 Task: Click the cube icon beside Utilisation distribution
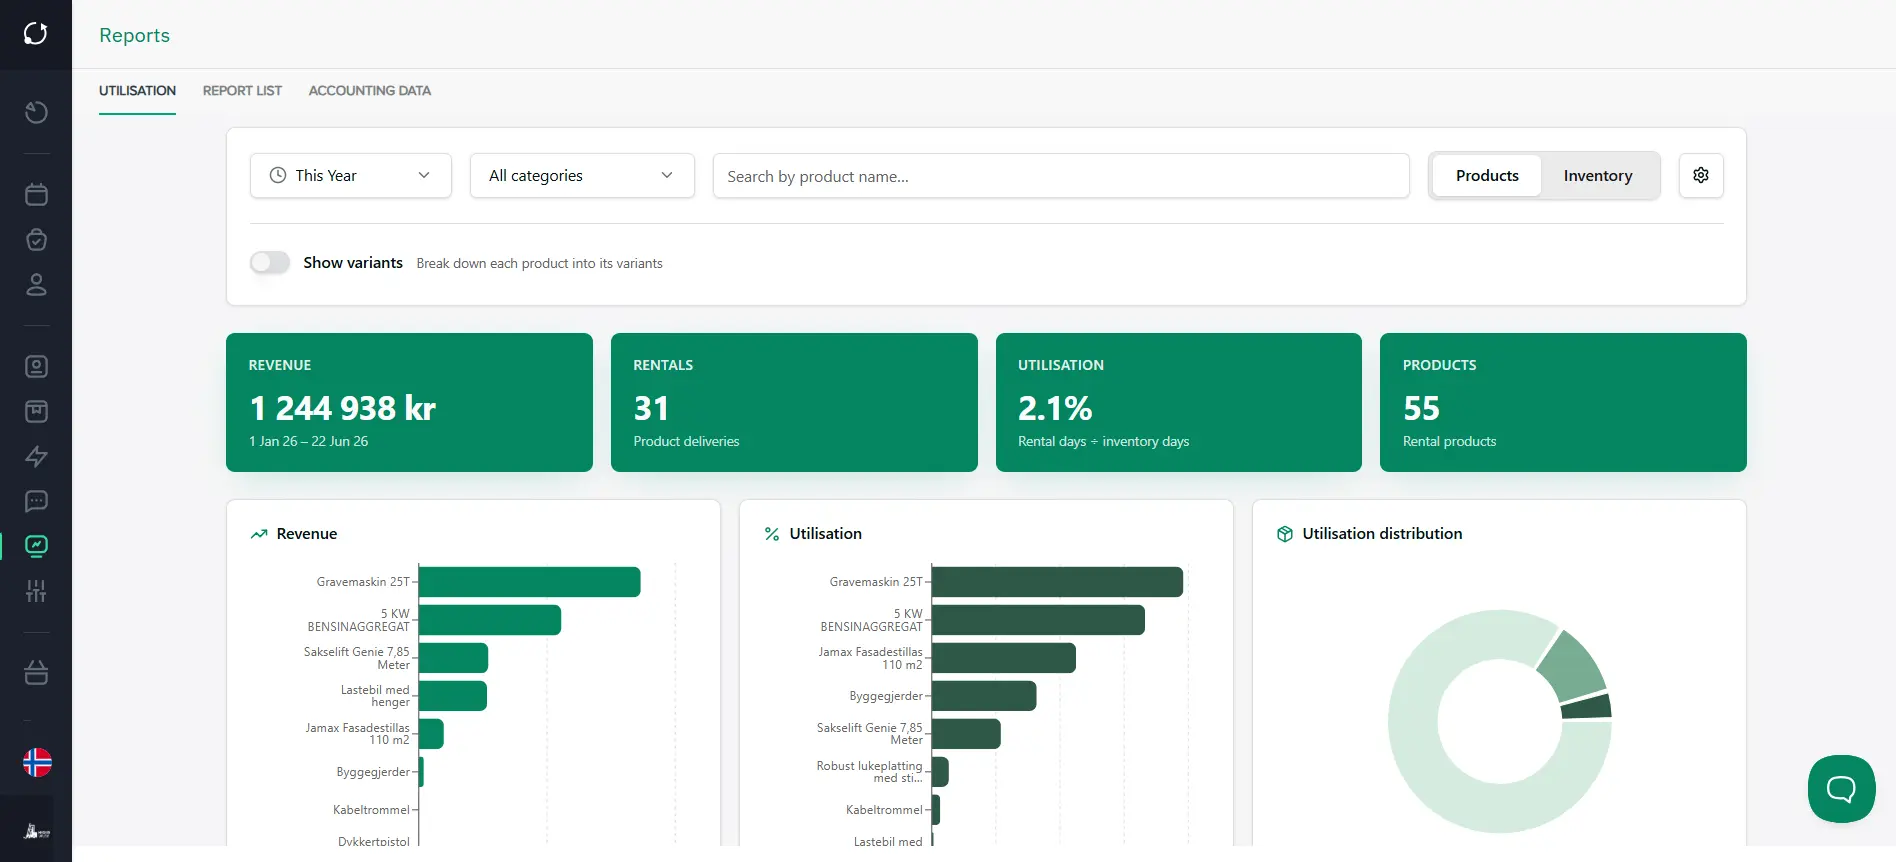tap(1285, 534)
